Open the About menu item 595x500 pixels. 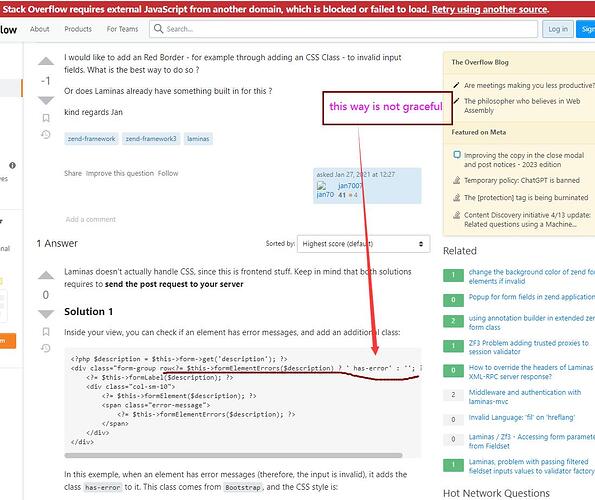pyautogui.click(x=39, y=29)
